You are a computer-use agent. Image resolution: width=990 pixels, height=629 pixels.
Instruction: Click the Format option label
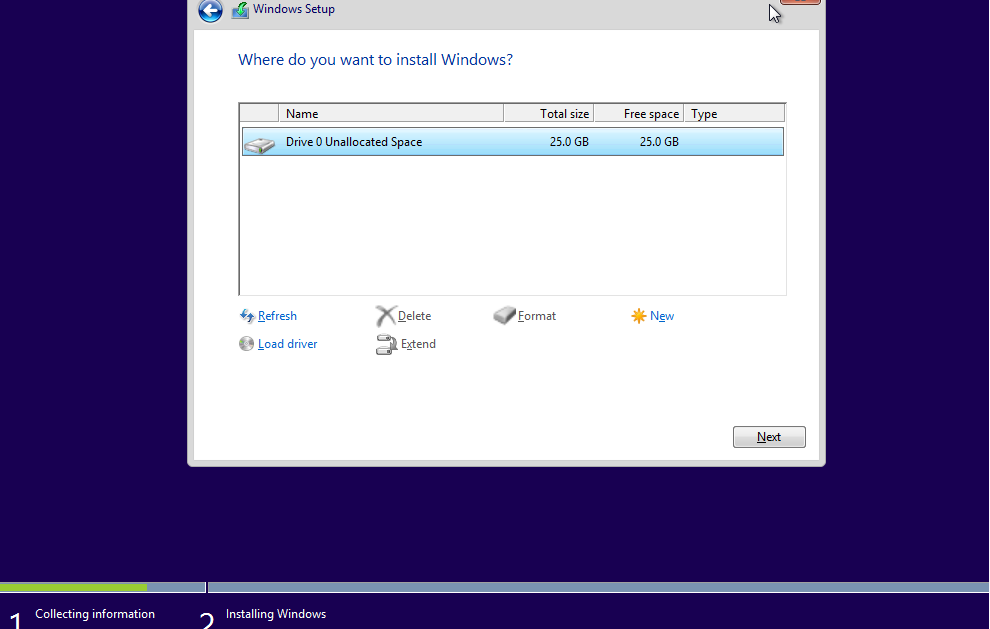(x=537, y=316)
